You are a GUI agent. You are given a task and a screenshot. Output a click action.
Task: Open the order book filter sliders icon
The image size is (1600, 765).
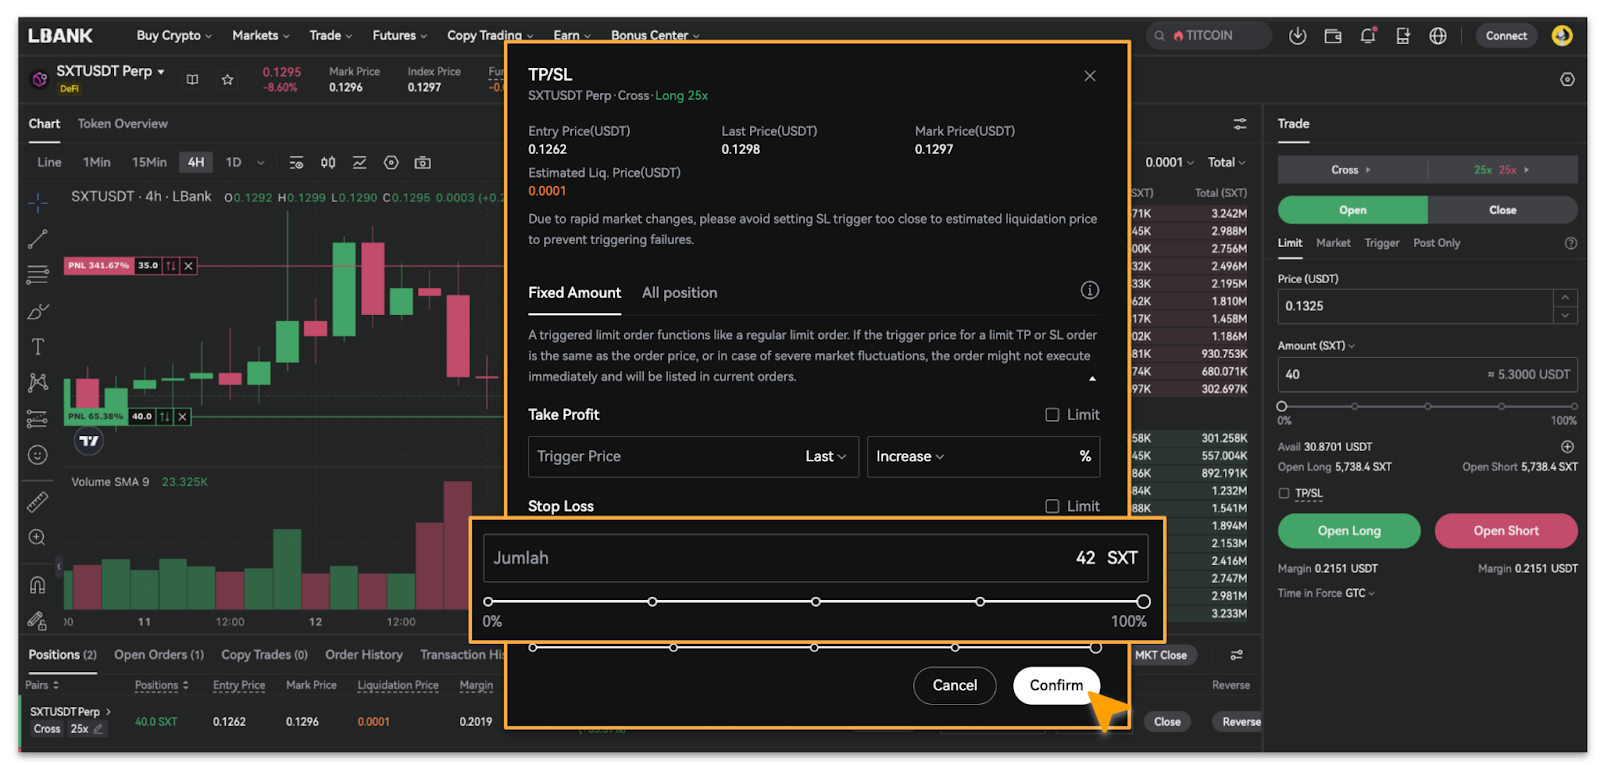(x=1240, y=124)
